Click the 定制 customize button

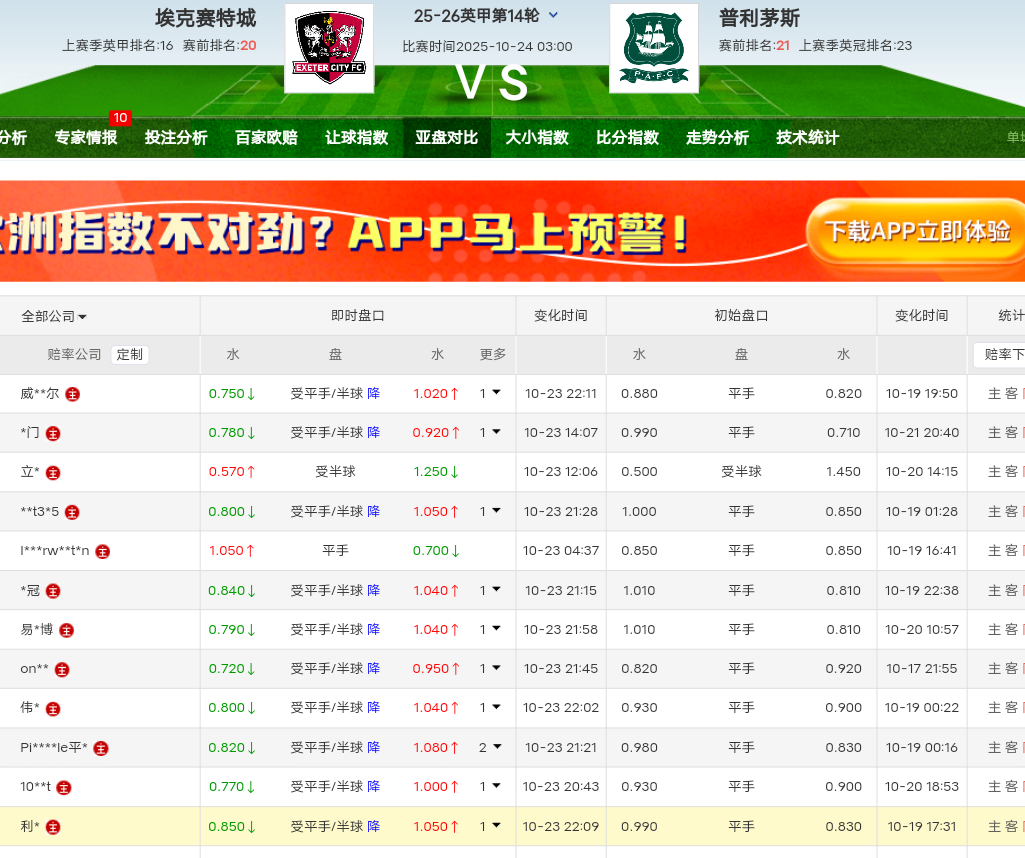(x=129, y=354)
